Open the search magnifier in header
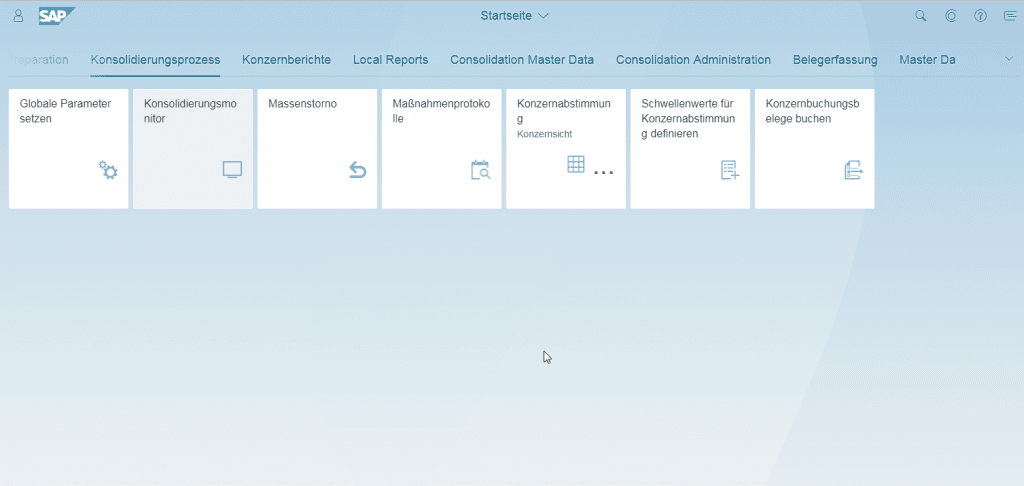 pyautogui.click(x=921, y=16)
